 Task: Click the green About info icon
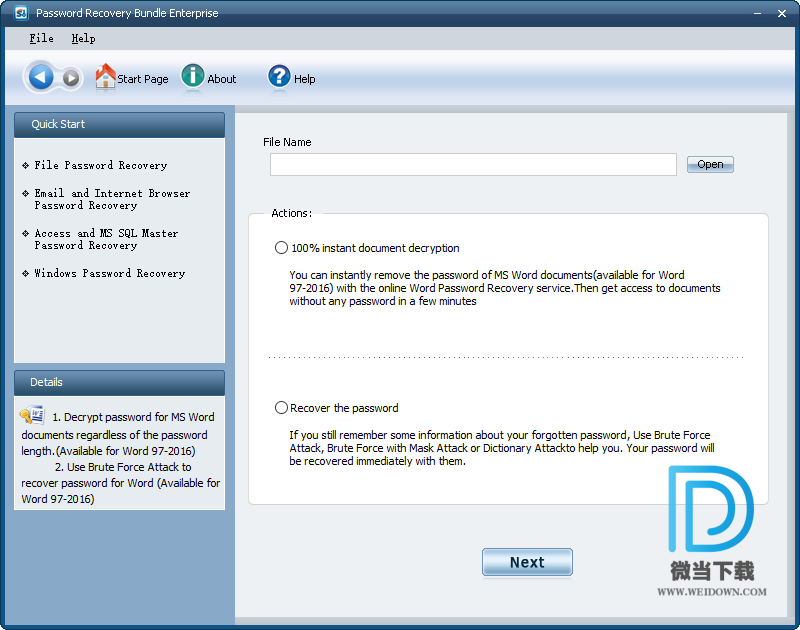pos(192,77)
